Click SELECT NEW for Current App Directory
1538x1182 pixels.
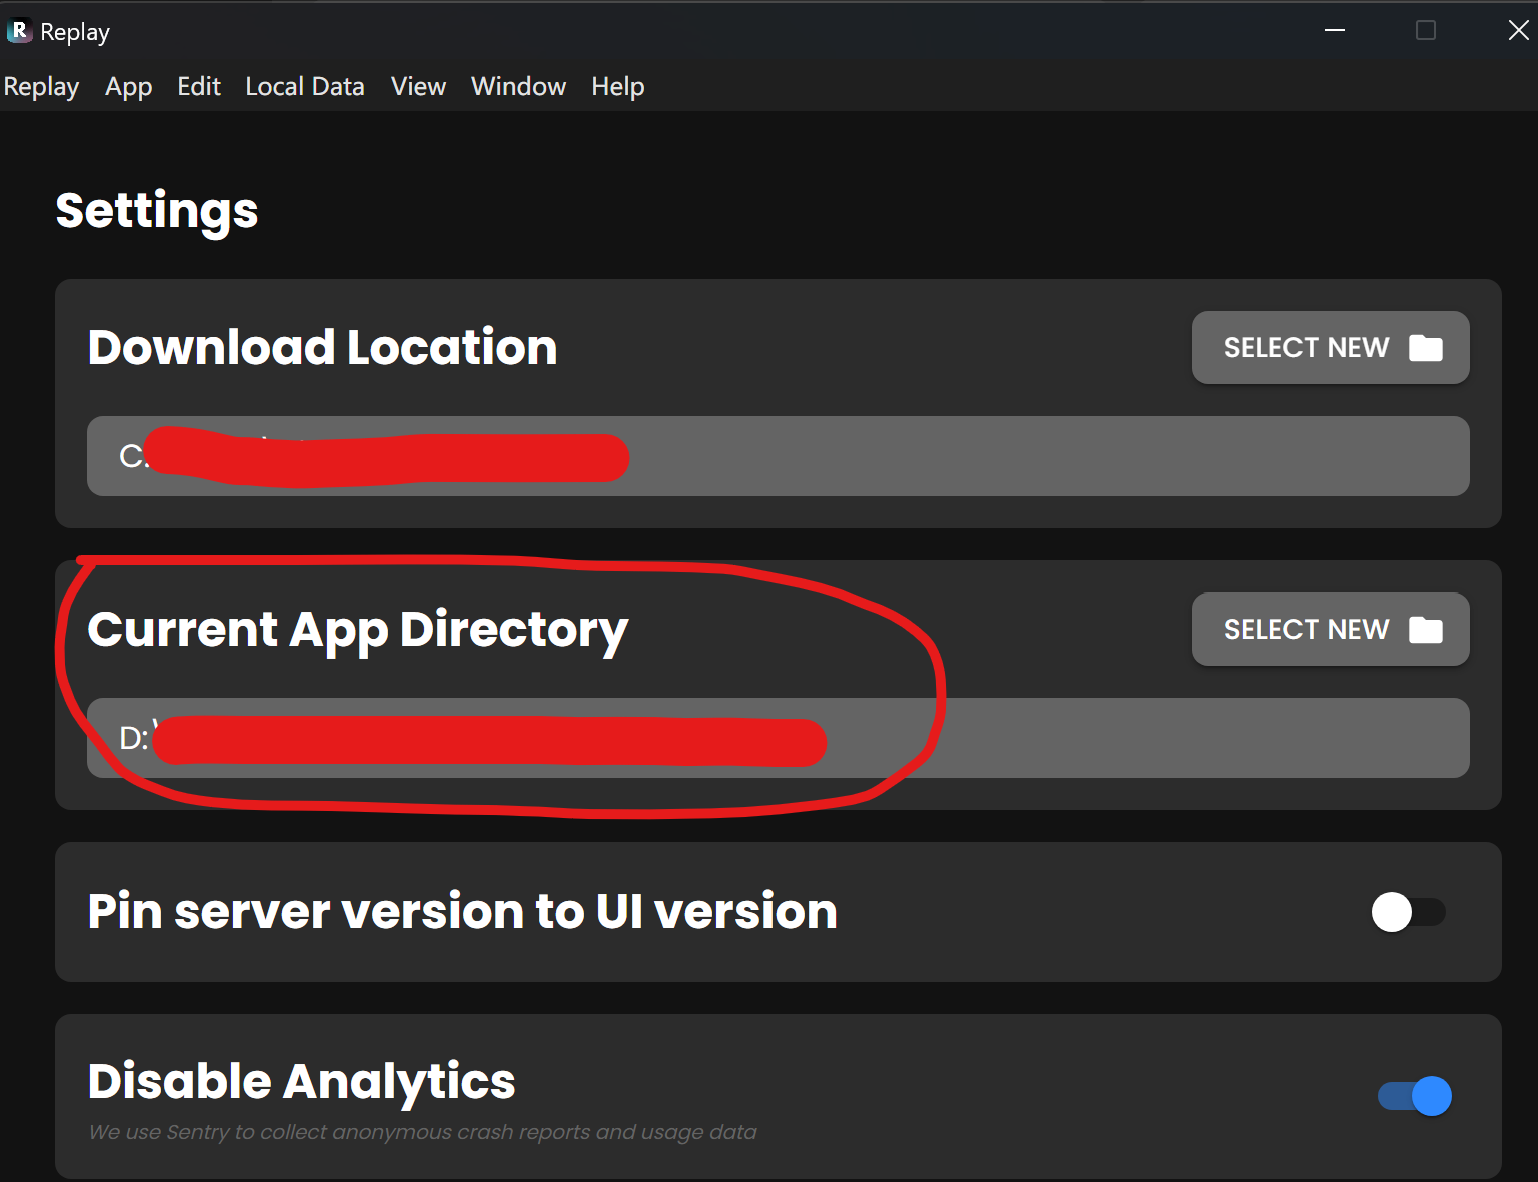pos(1331,629)
